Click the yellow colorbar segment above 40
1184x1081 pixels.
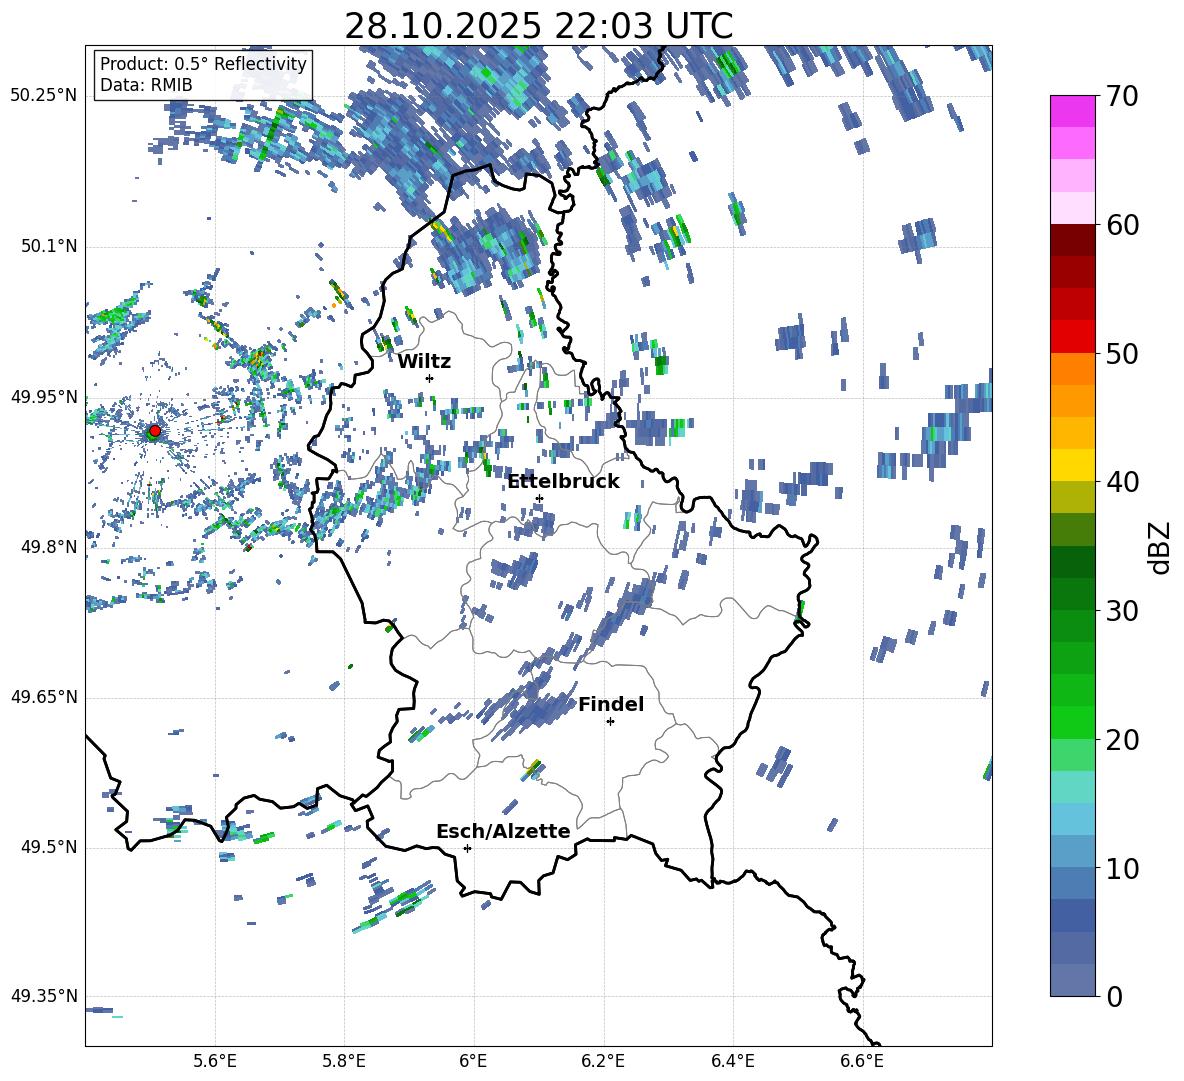coord(1072,465)
